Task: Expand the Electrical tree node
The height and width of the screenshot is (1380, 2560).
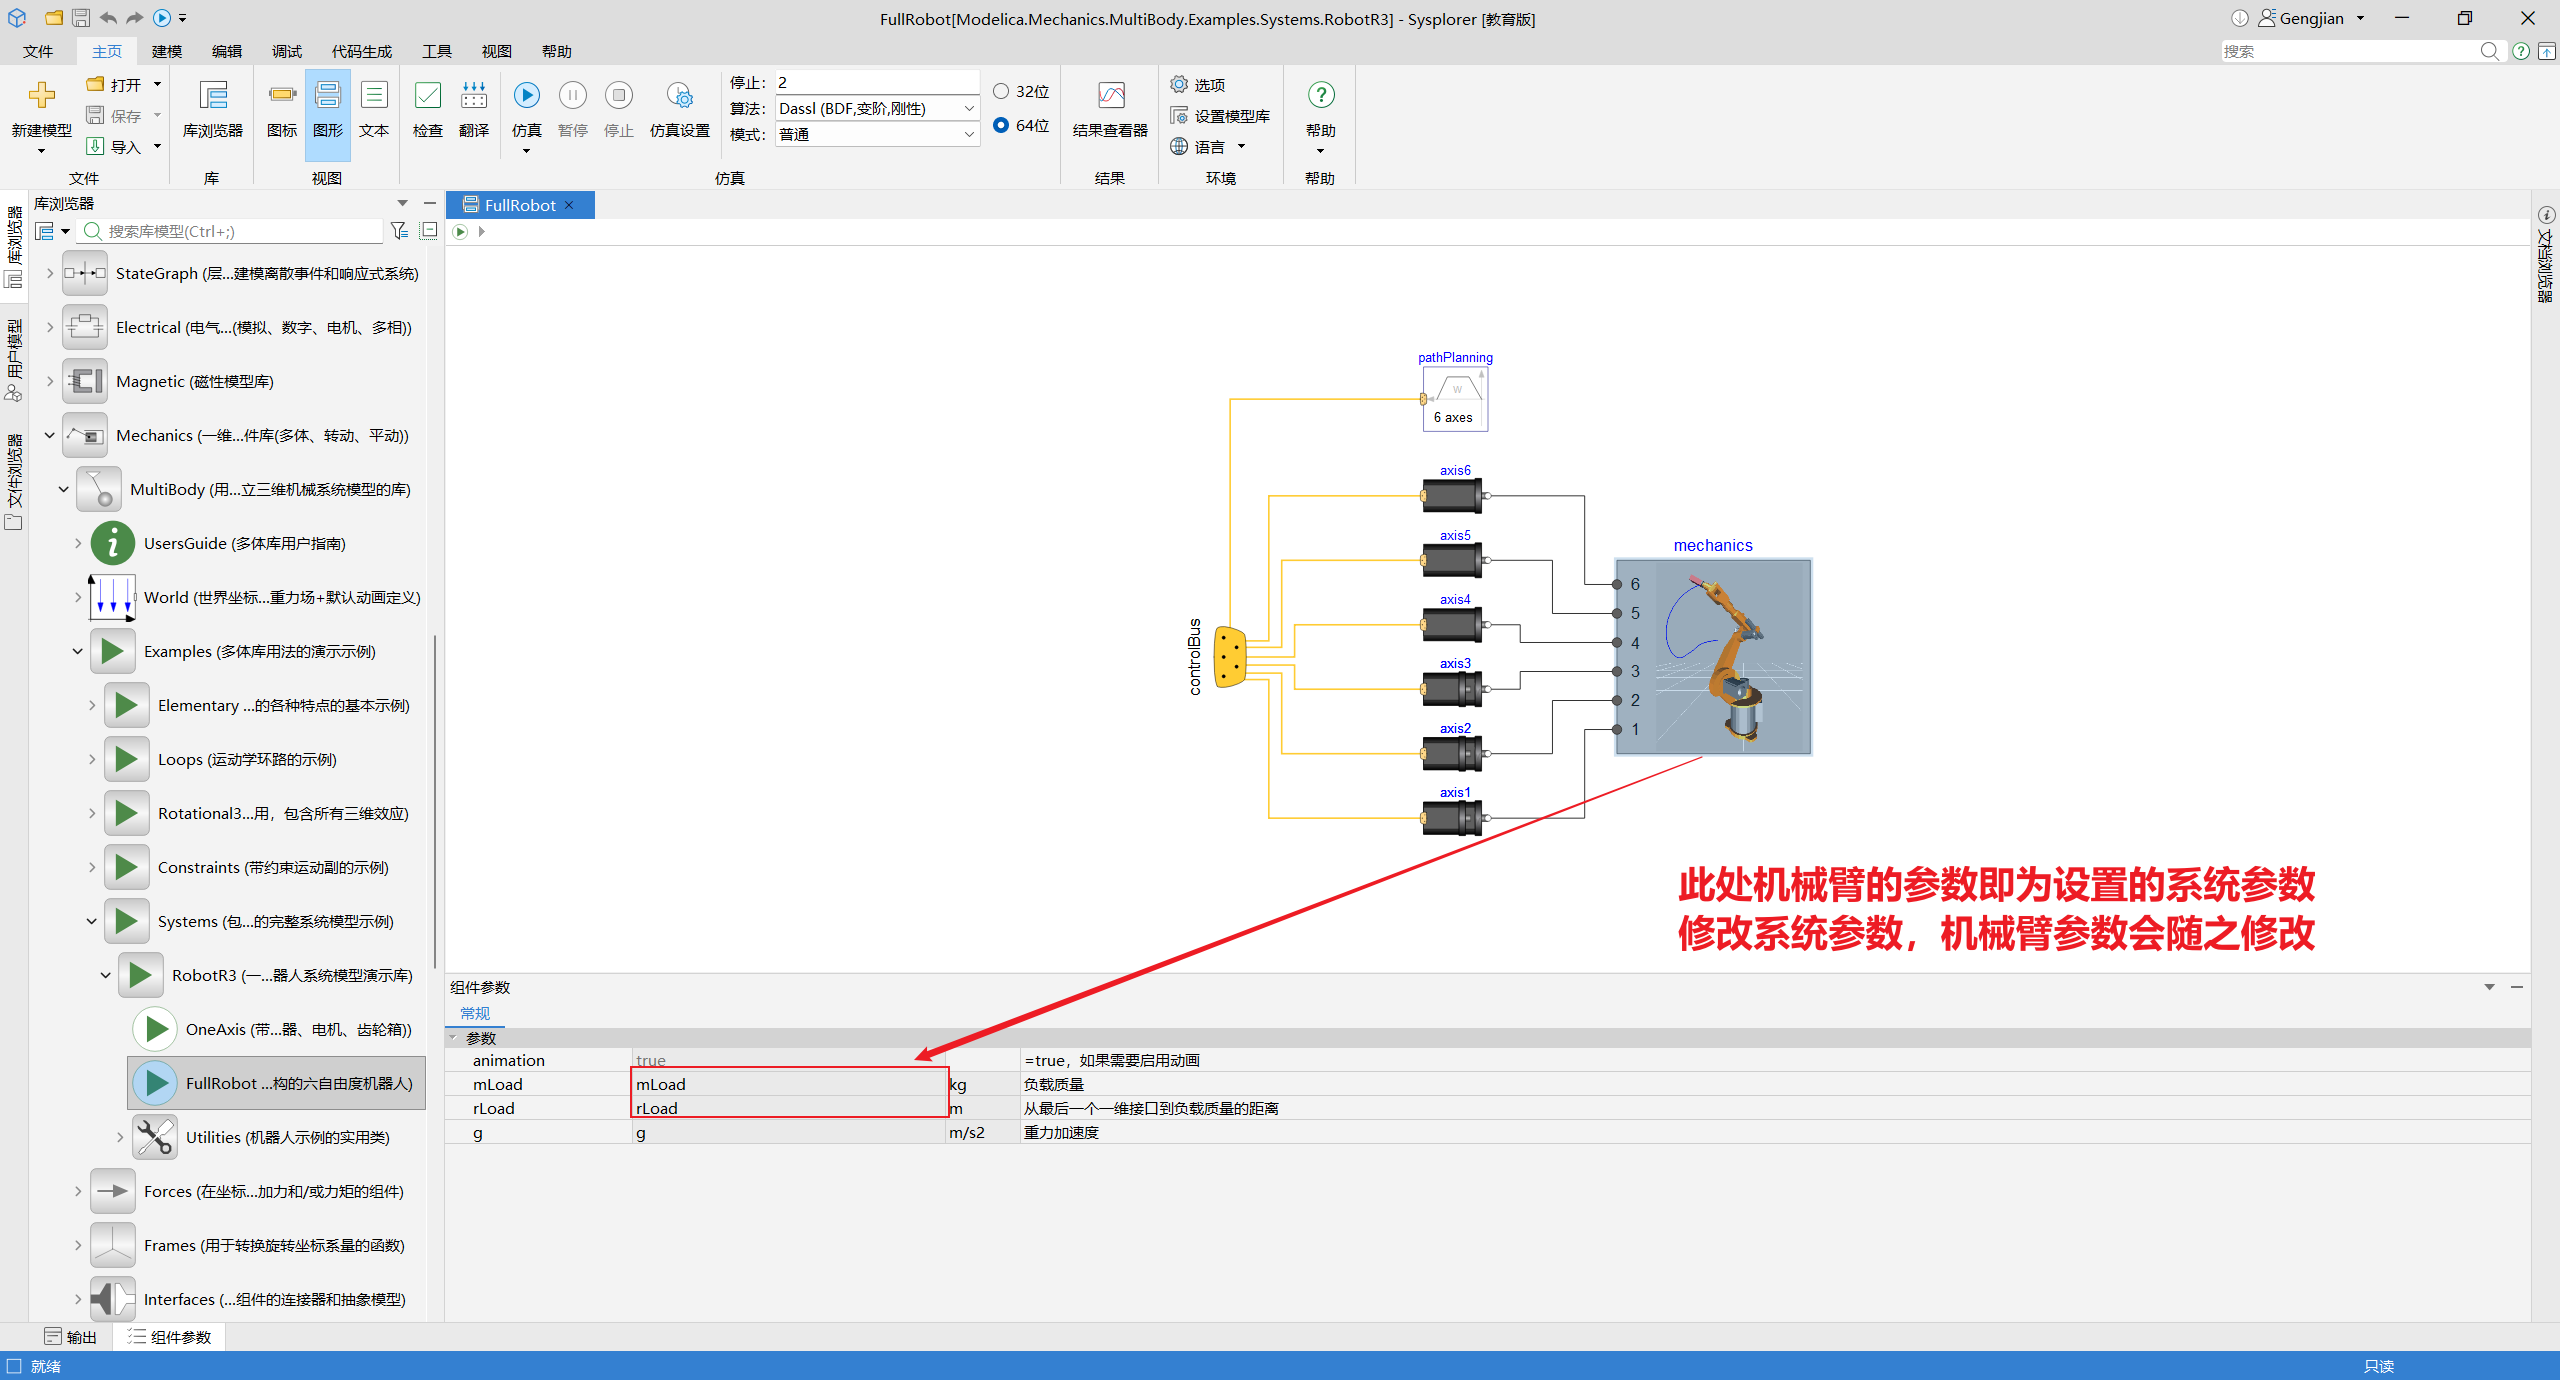Action: (49, 327)
